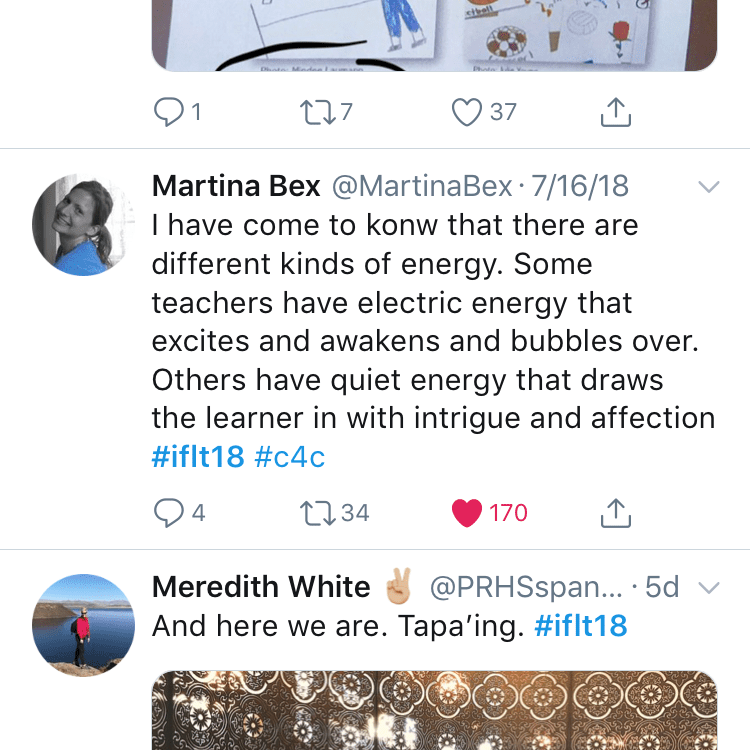Open the children's drawings image at top
750x750 pixels.
[x=434, y=35]
